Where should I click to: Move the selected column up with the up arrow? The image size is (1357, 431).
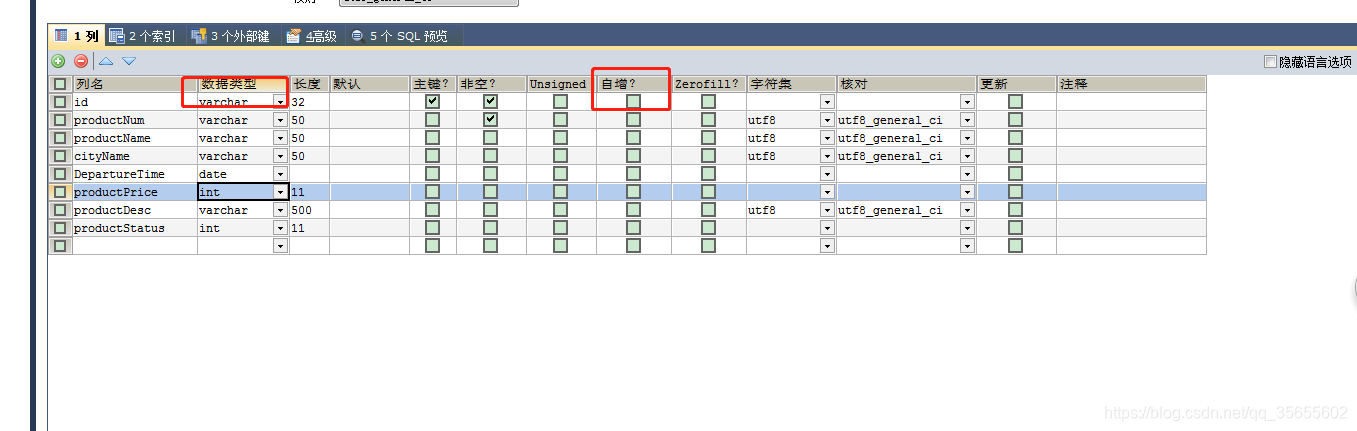click(106, 62)
